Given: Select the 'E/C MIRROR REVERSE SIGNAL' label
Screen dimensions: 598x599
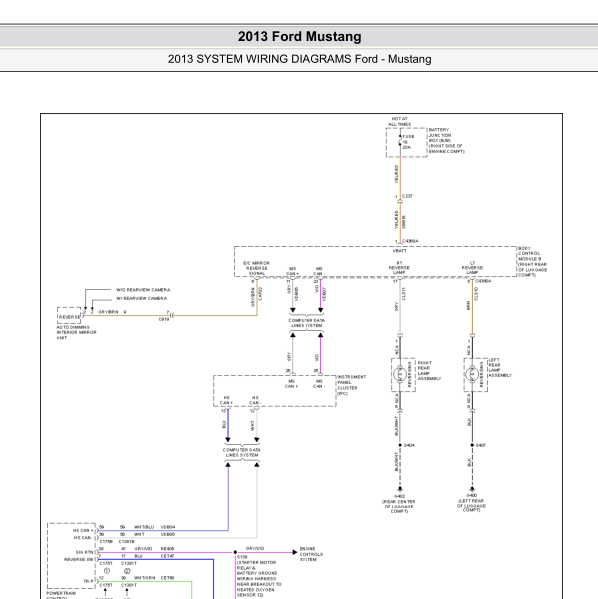Looking at the screenshot, I should (256, 268).
